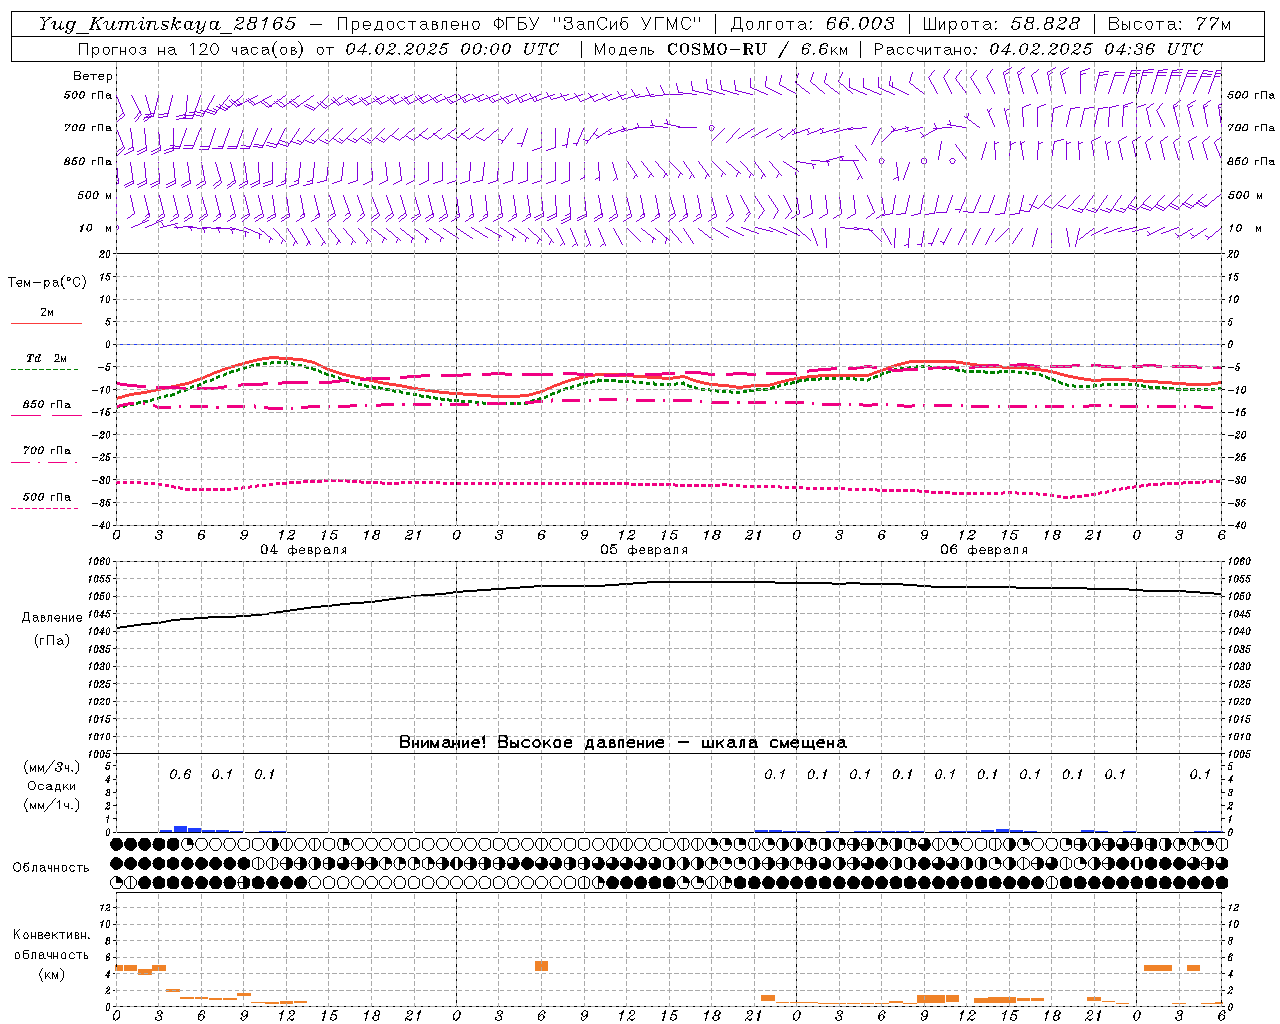Screen dimensions: 1280x1024
Task: Click the Ветер wind panel label
Action: coord(93,76)
